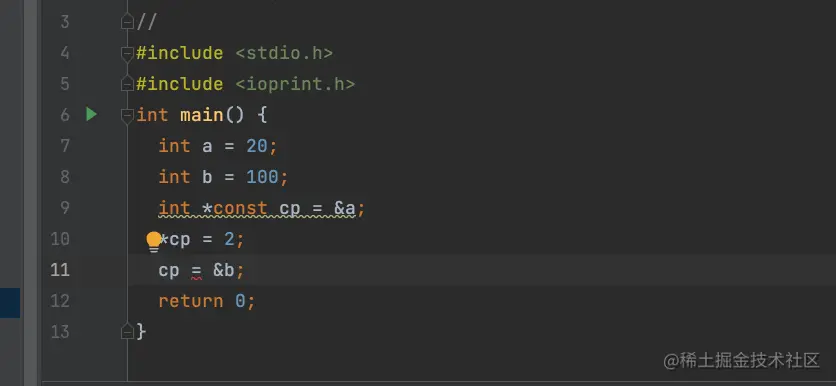Click the closing brace fold marker
The width and height of the screenshot is (836, 386).
tap(127, 332)
